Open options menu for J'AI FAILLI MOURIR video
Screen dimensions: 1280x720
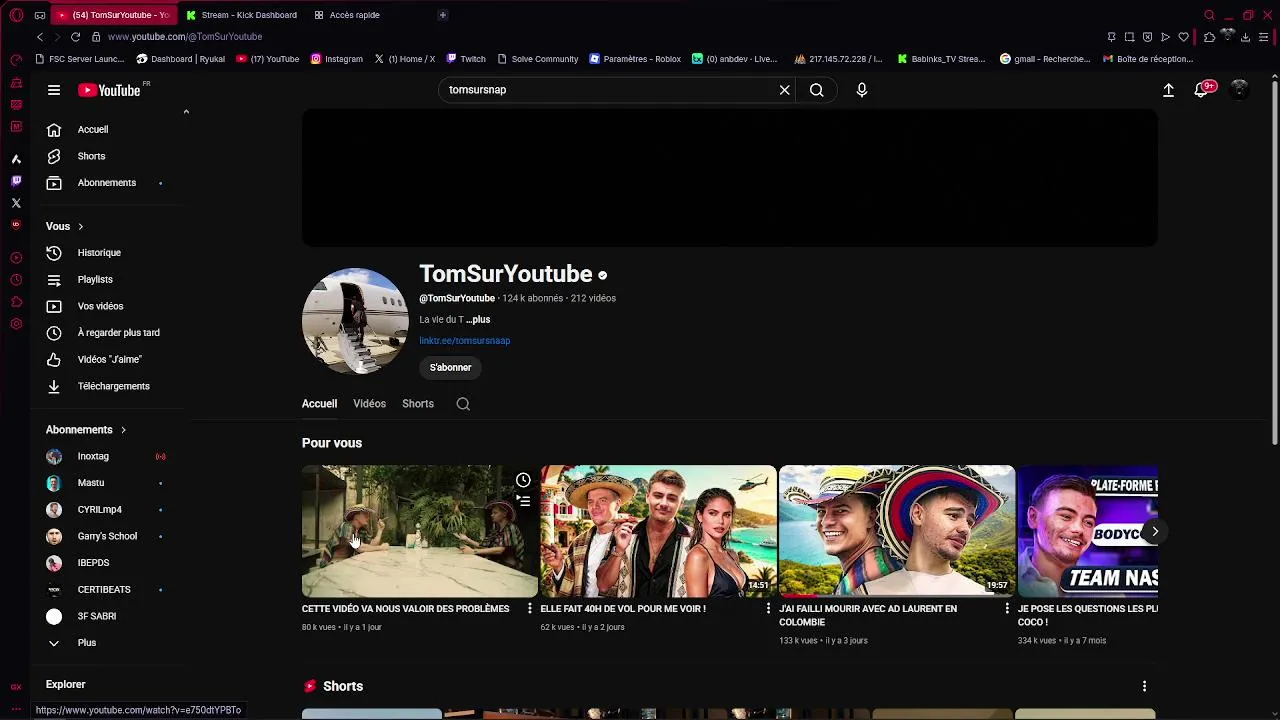point(1007,609)
